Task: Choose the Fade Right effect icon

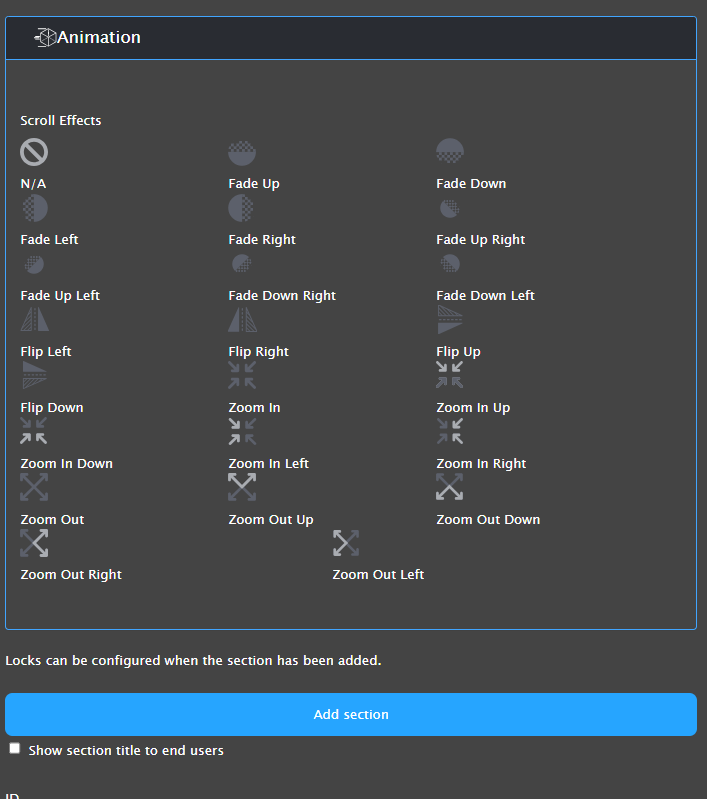Action: pos(242,208)
